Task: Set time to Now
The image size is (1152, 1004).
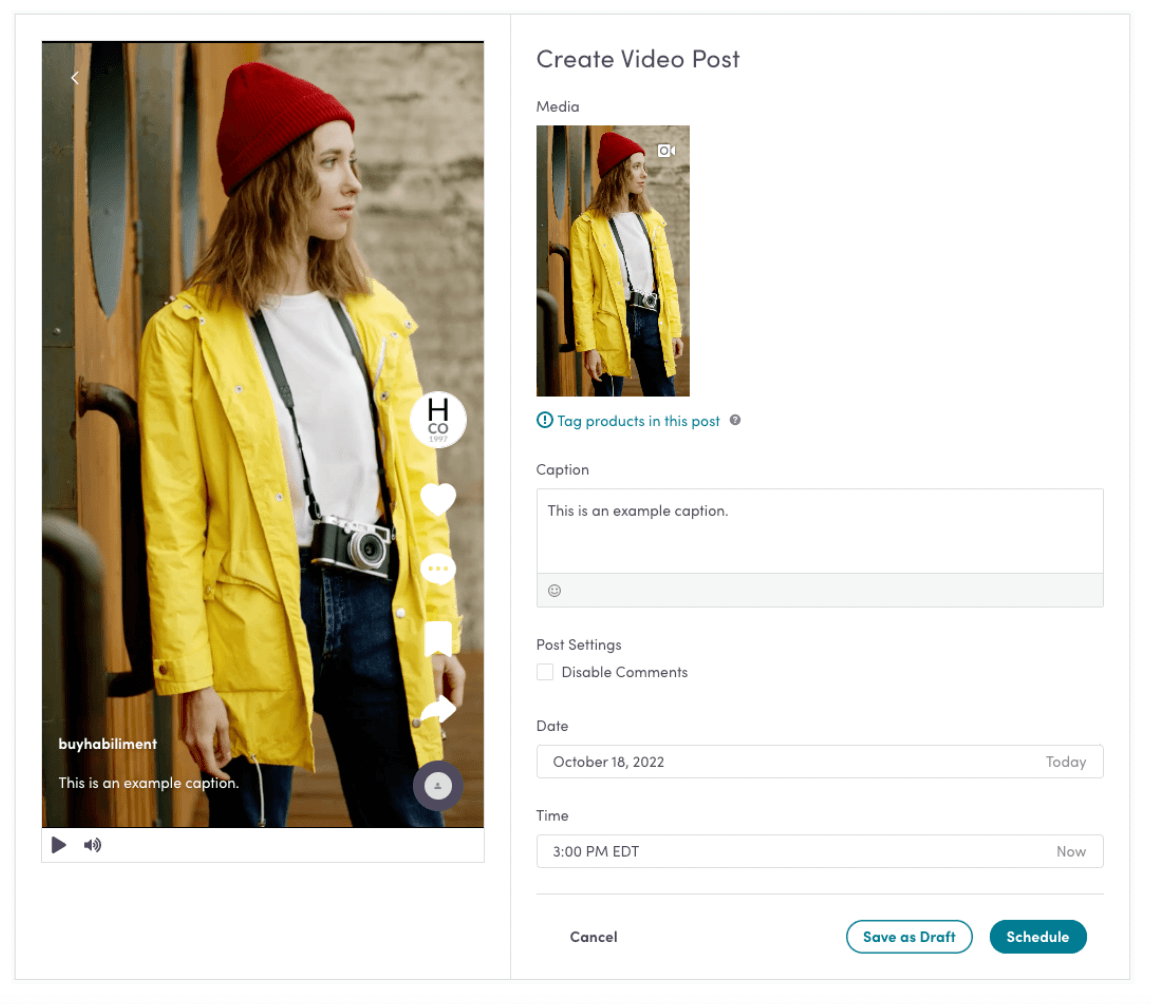Action: [1071, 851]
